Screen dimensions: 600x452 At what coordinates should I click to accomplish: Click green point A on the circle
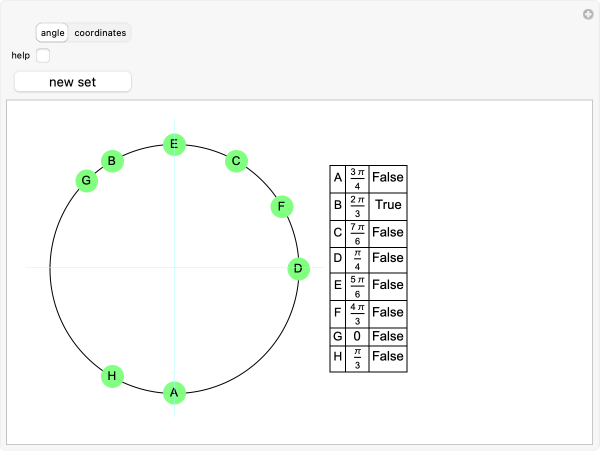[x=174, y=392]
